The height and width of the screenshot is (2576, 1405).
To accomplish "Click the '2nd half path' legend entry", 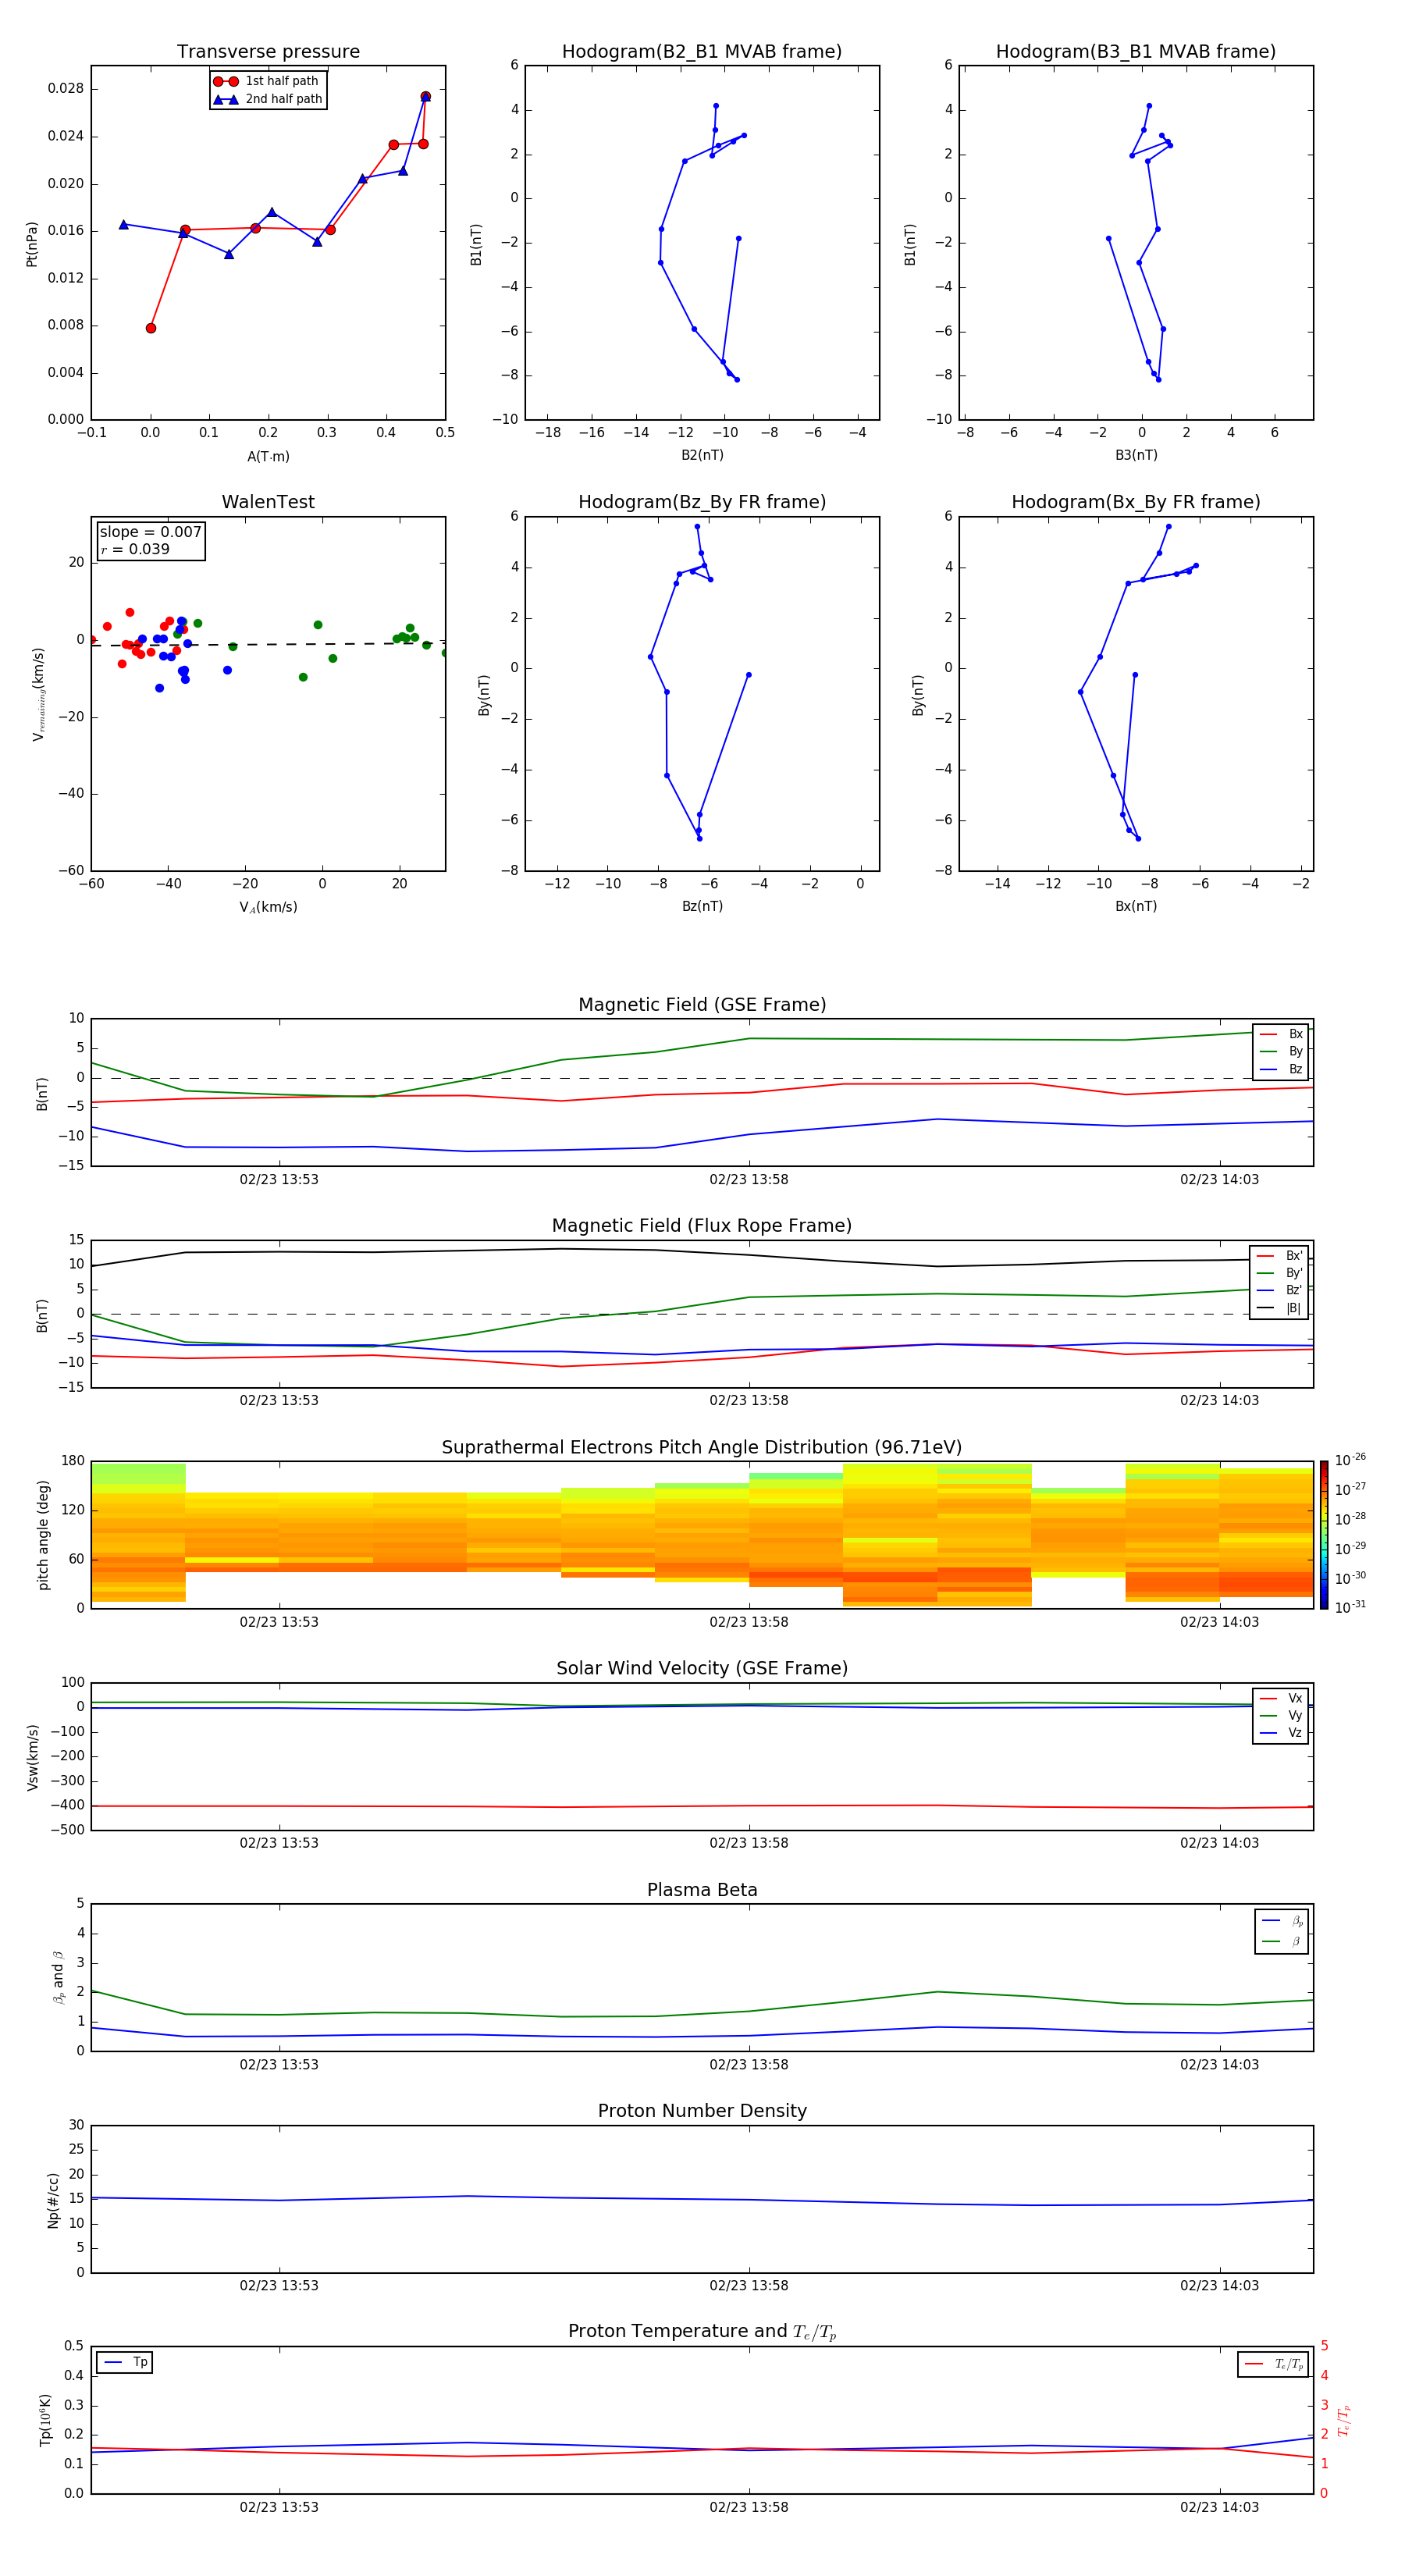I will pos(268,99).
